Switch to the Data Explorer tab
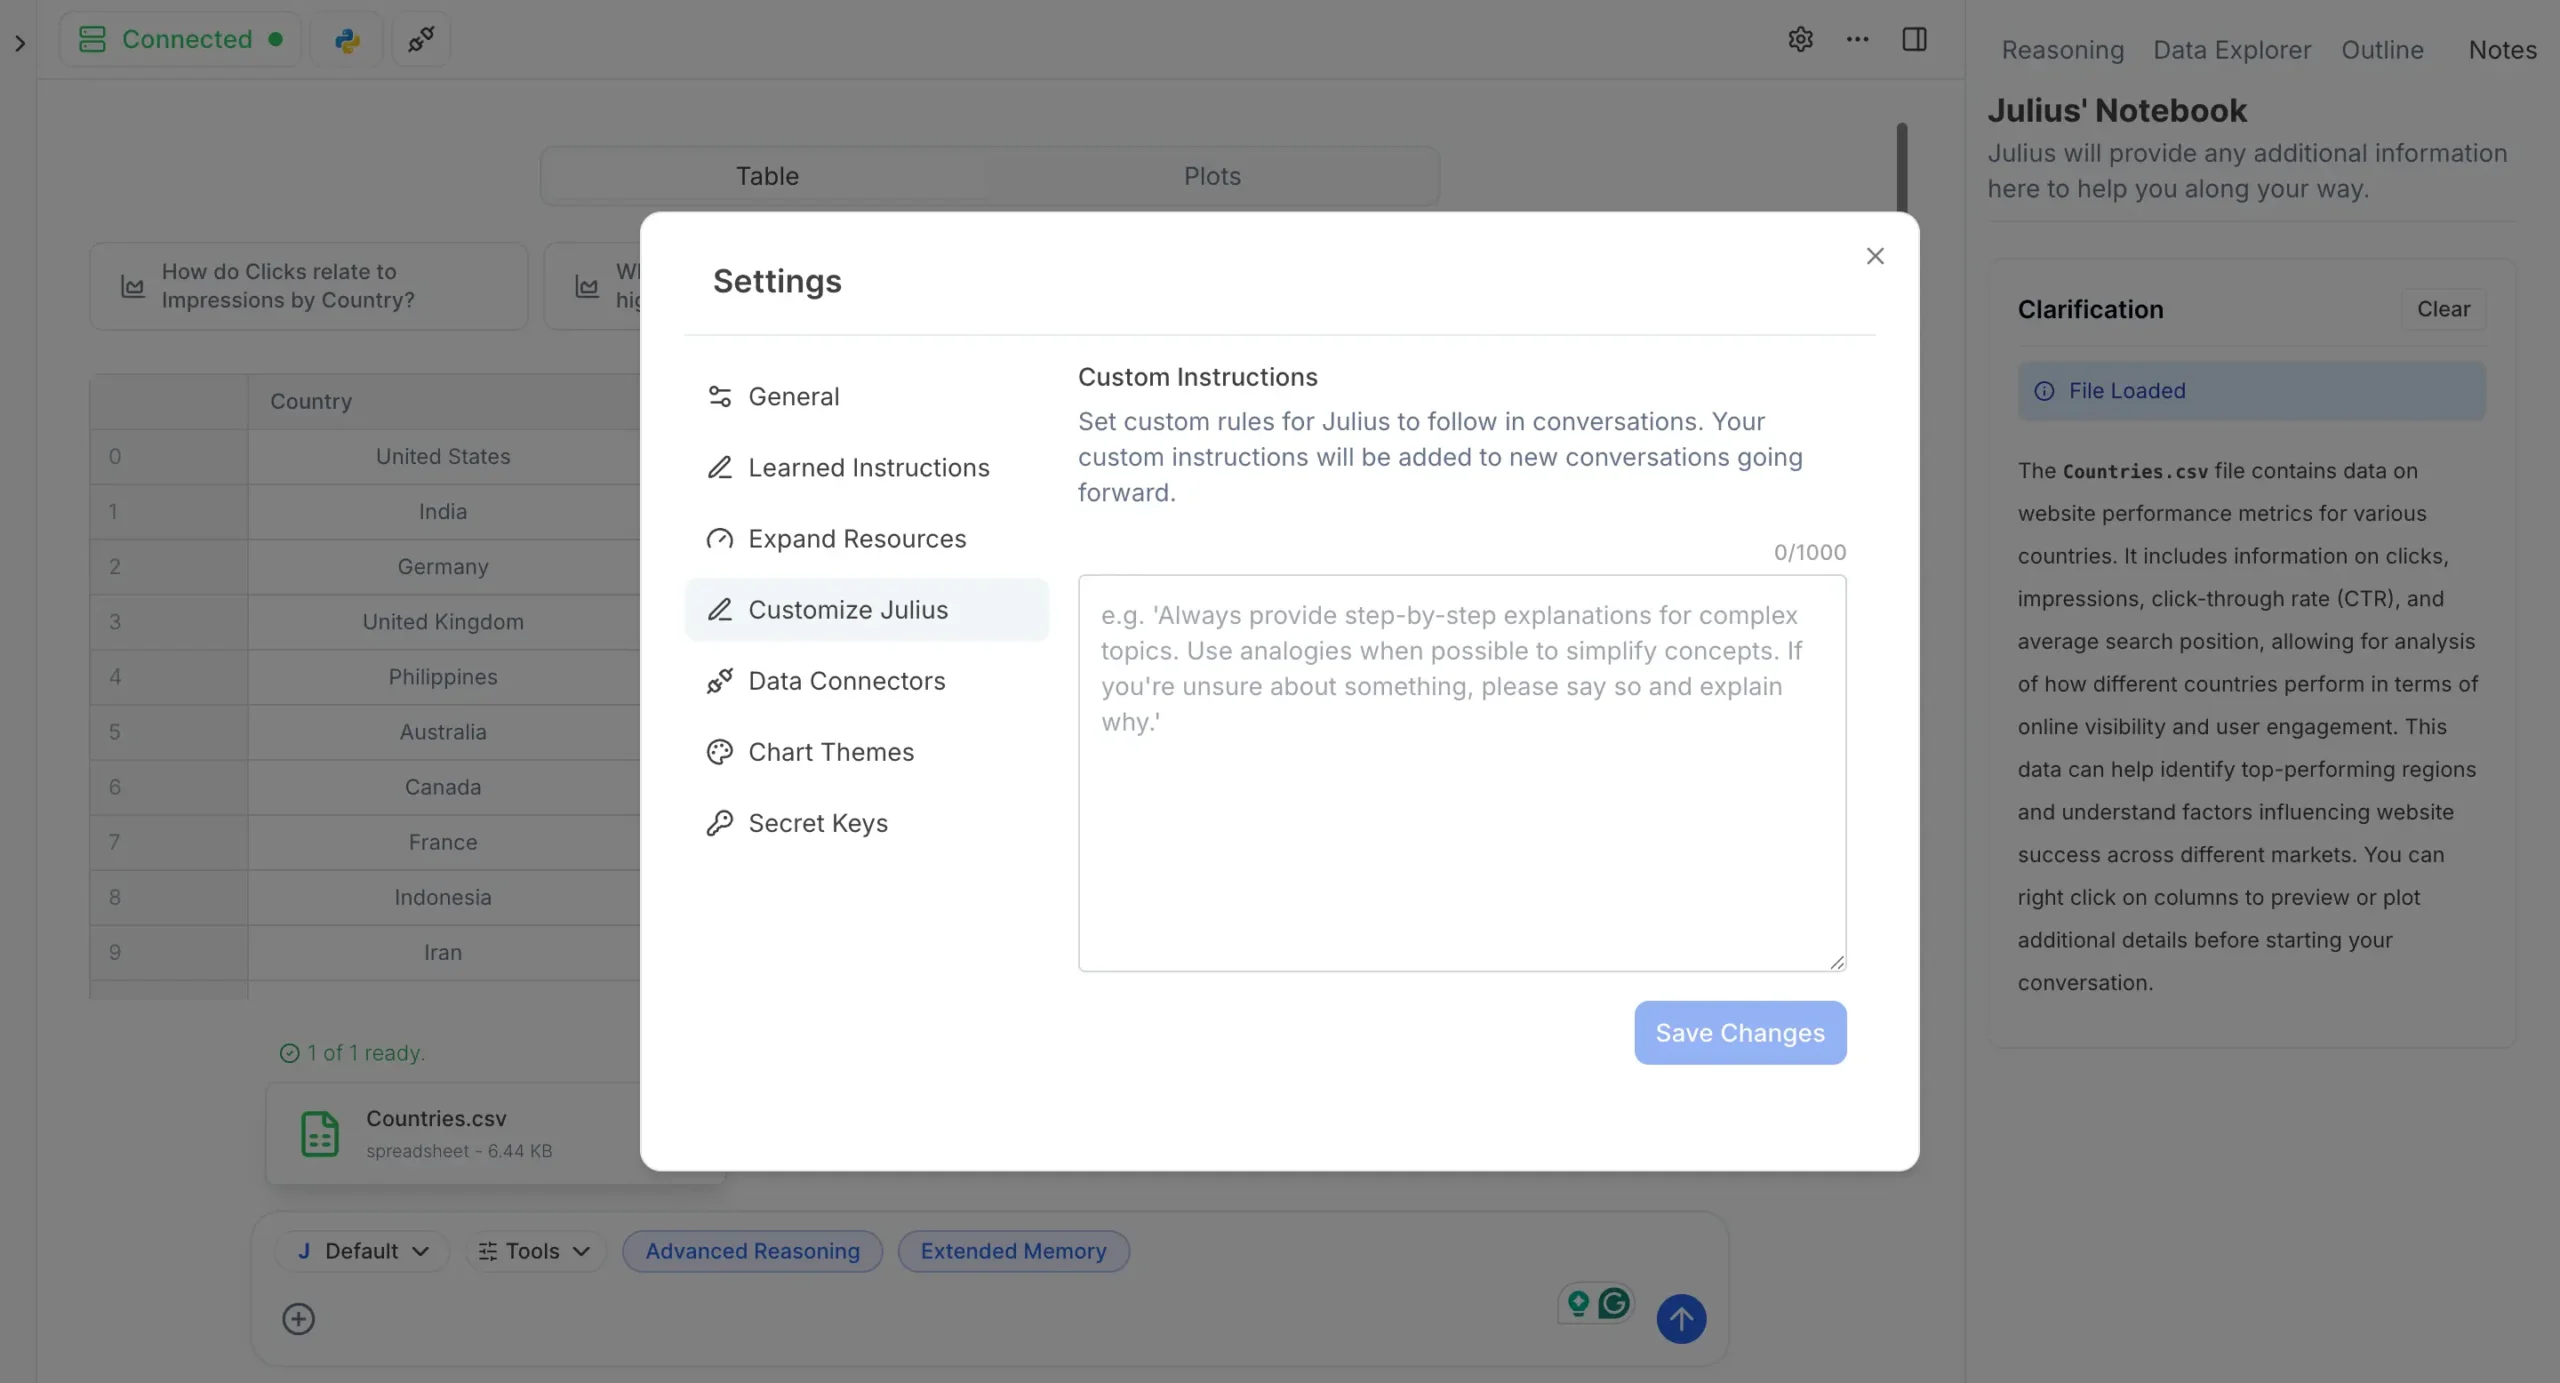The image size is (2560, 1383). pos(2231,50)
